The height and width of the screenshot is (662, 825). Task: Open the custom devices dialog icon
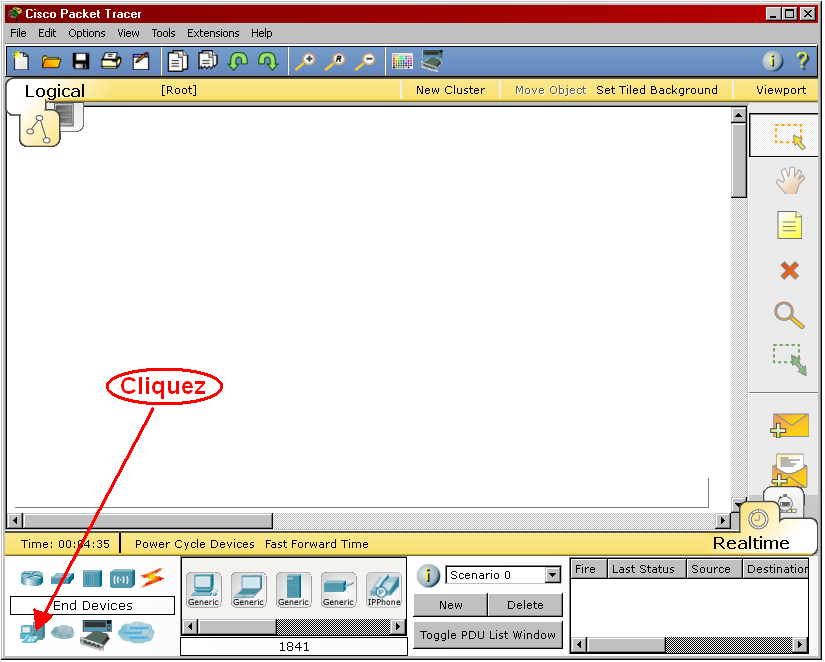tap(432, 61)
